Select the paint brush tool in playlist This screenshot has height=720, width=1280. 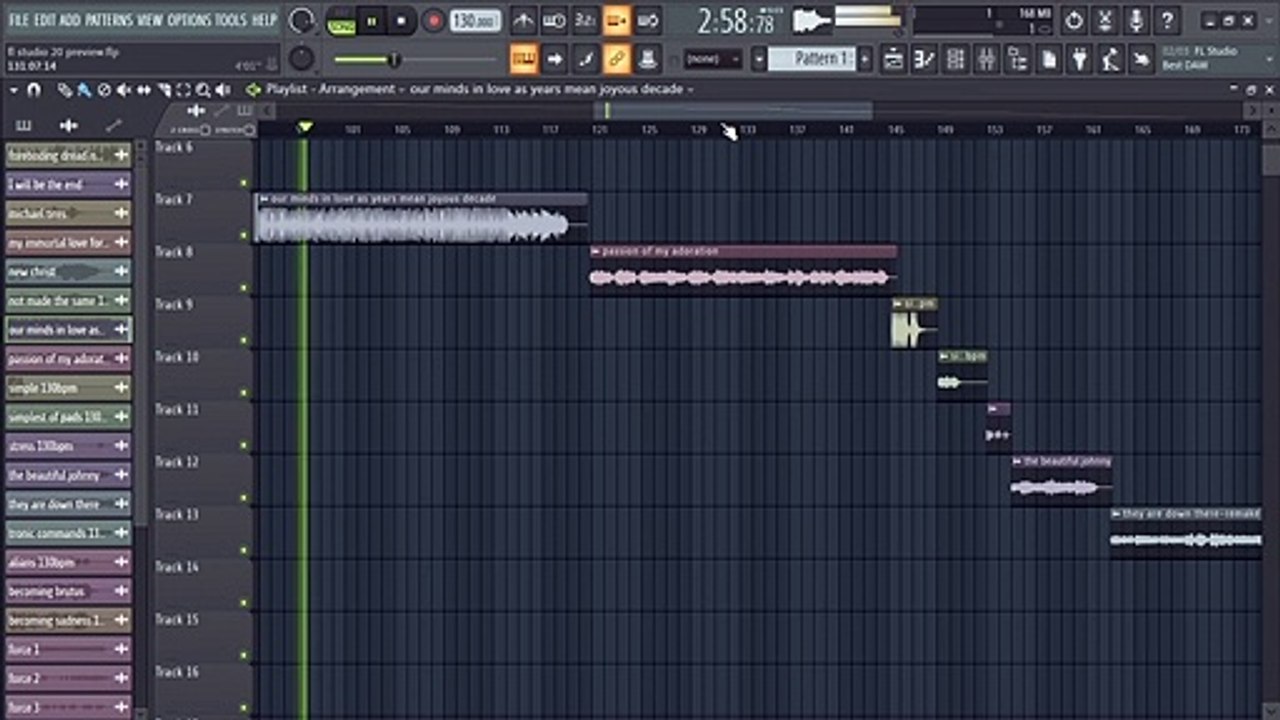(85, 90)
